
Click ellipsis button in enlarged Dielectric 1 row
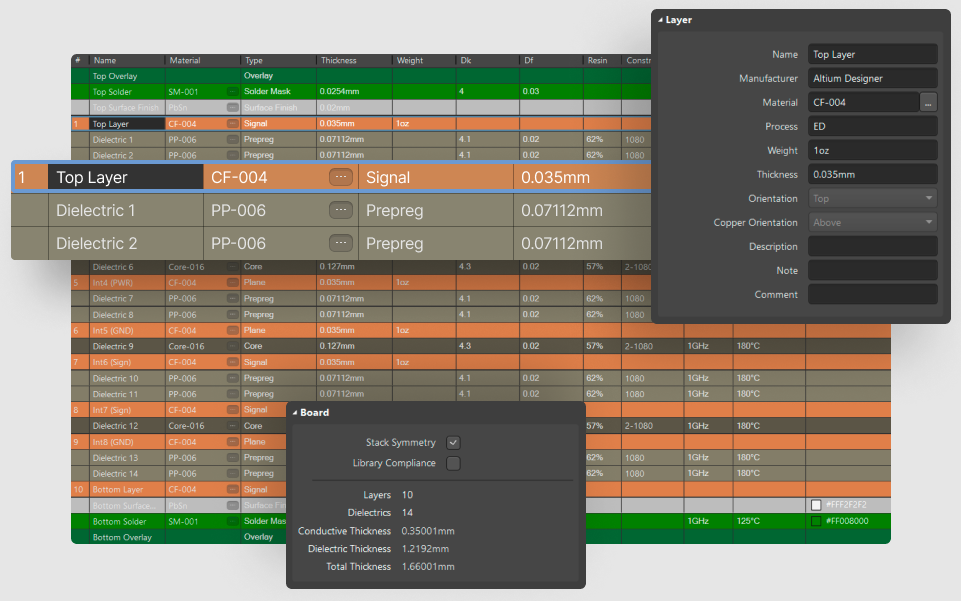[341, 210]
